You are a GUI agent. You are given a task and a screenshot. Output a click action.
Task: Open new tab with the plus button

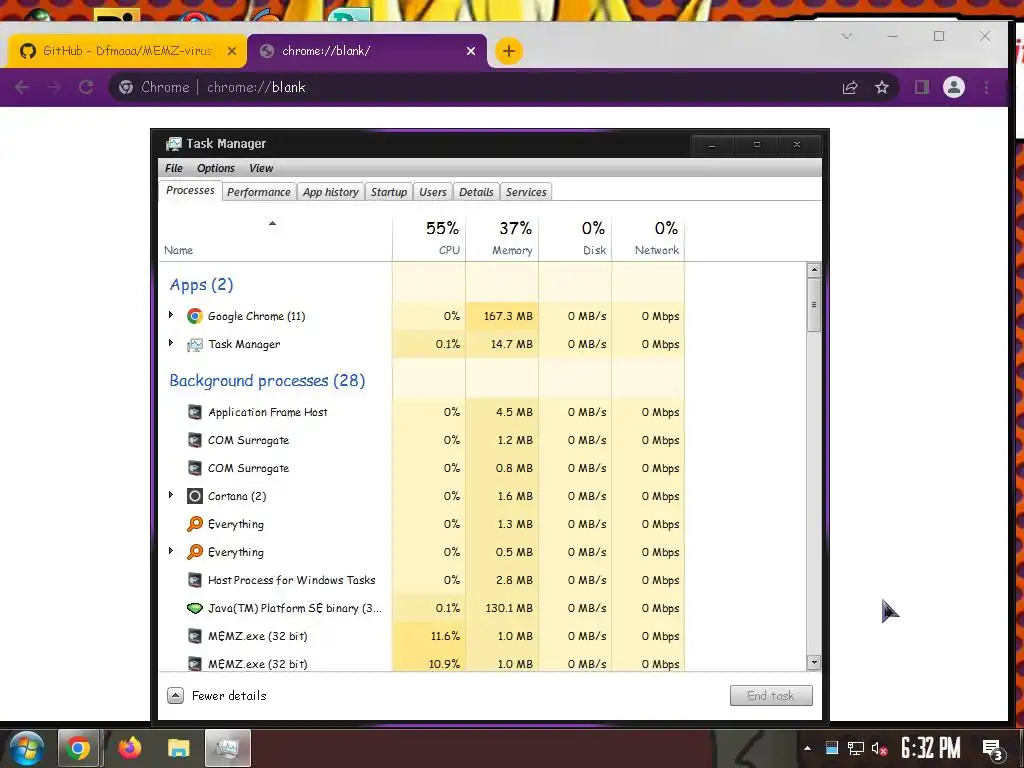click(x=509, y=51)
